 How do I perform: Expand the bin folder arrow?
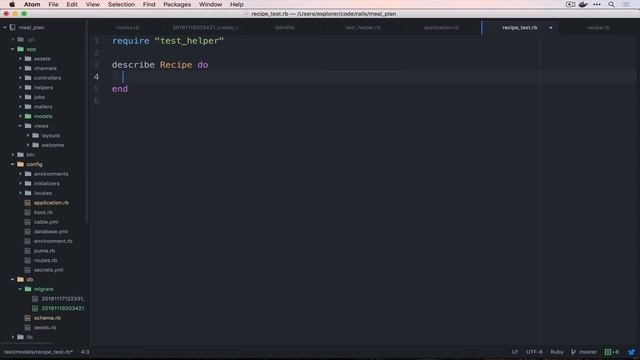click(x=13, y=155)
